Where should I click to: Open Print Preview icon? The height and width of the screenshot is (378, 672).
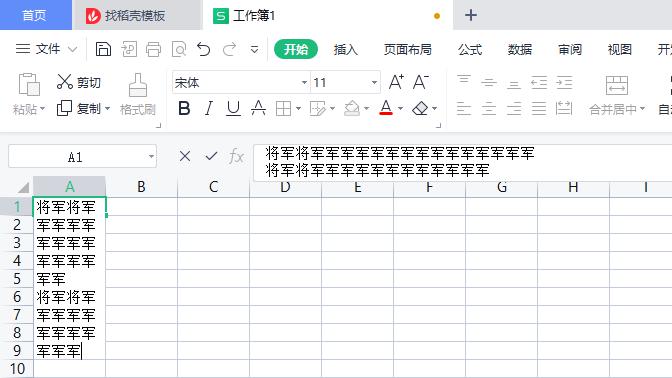(x=179, y=49)
